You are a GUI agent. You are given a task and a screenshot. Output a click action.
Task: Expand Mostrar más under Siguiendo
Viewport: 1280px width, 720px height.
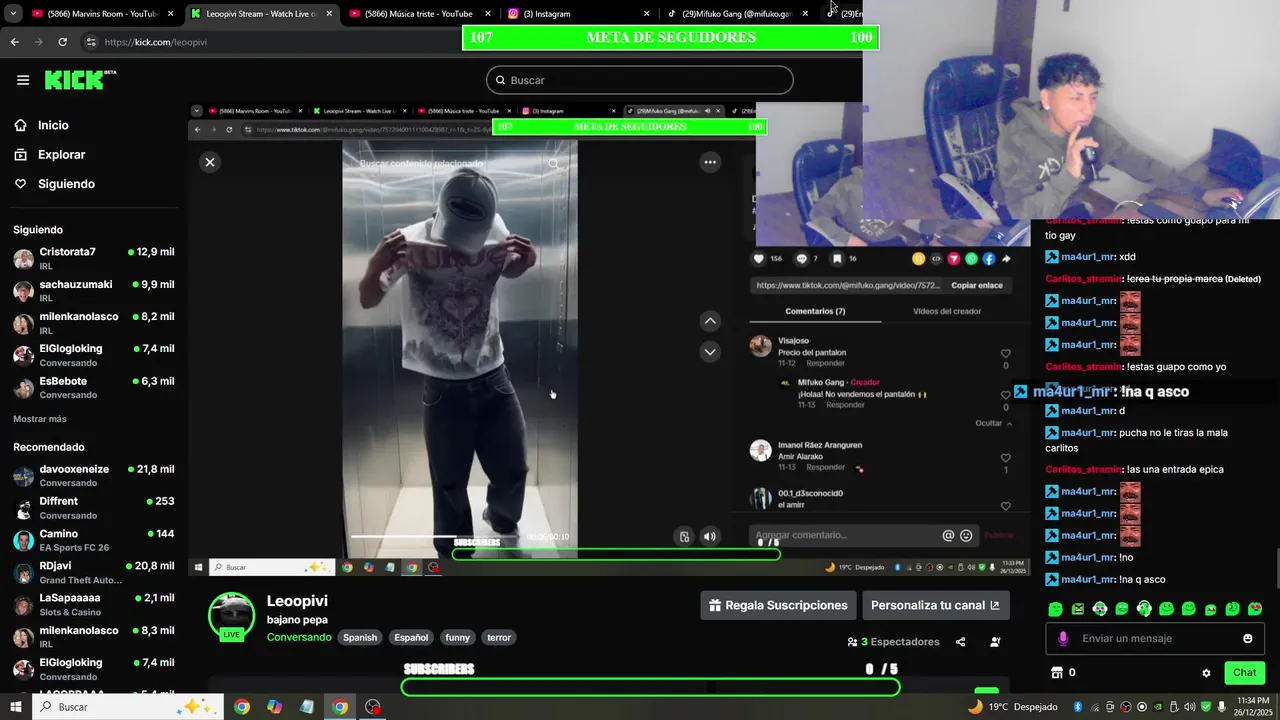click(x=40, y=419)
